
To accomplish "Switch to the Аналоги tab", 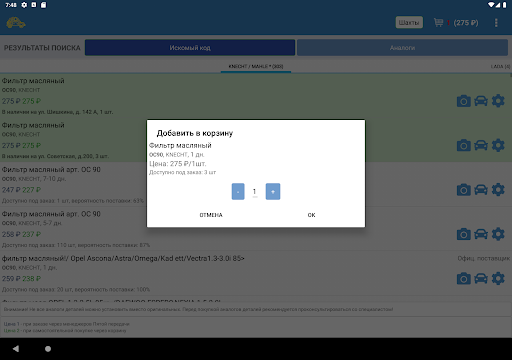I will pos(402,48).
